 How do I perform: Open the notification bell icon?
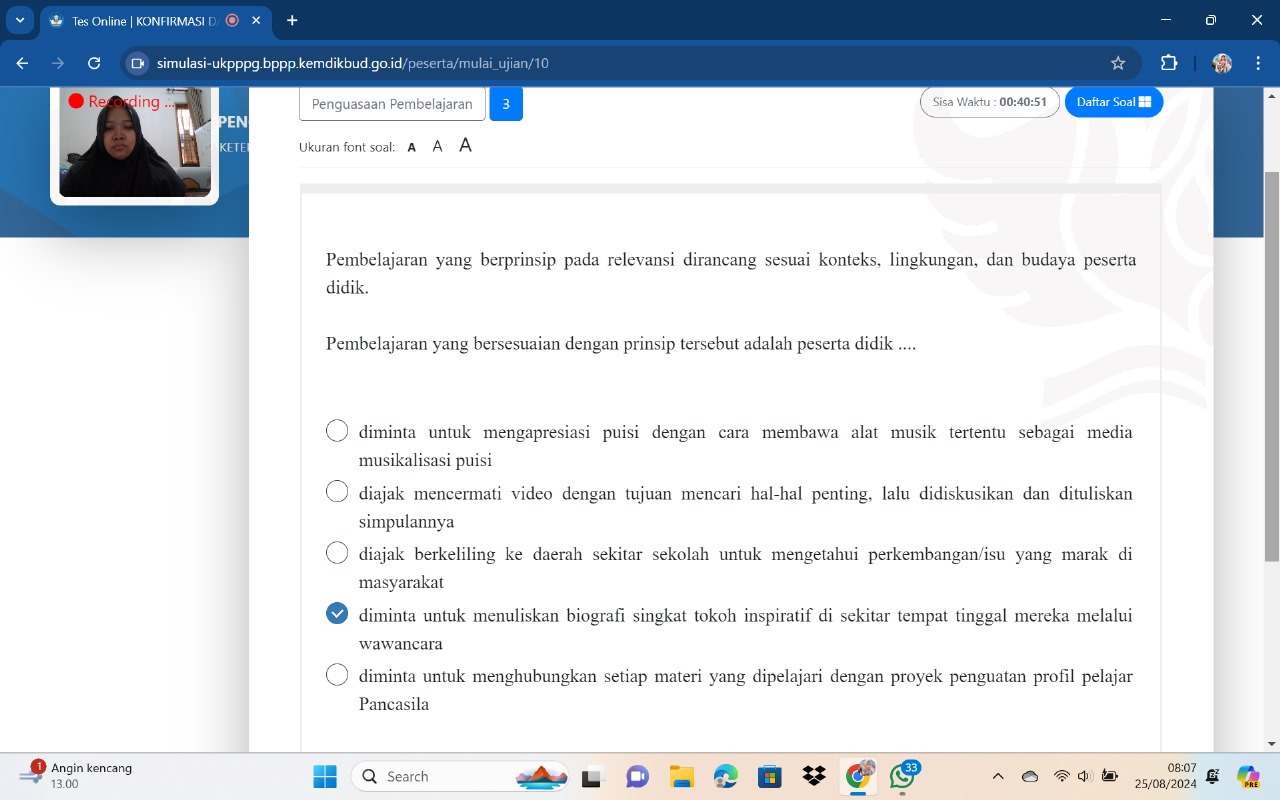[x=1213, y=776]
